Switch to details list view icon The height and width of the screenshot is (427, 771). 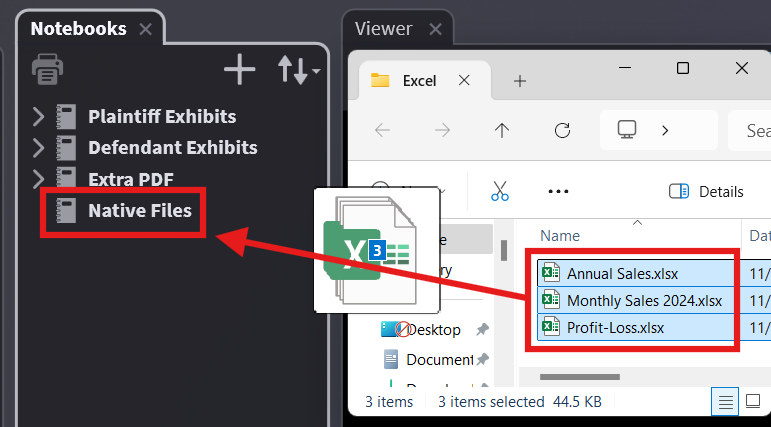click(x=724, y=402)
